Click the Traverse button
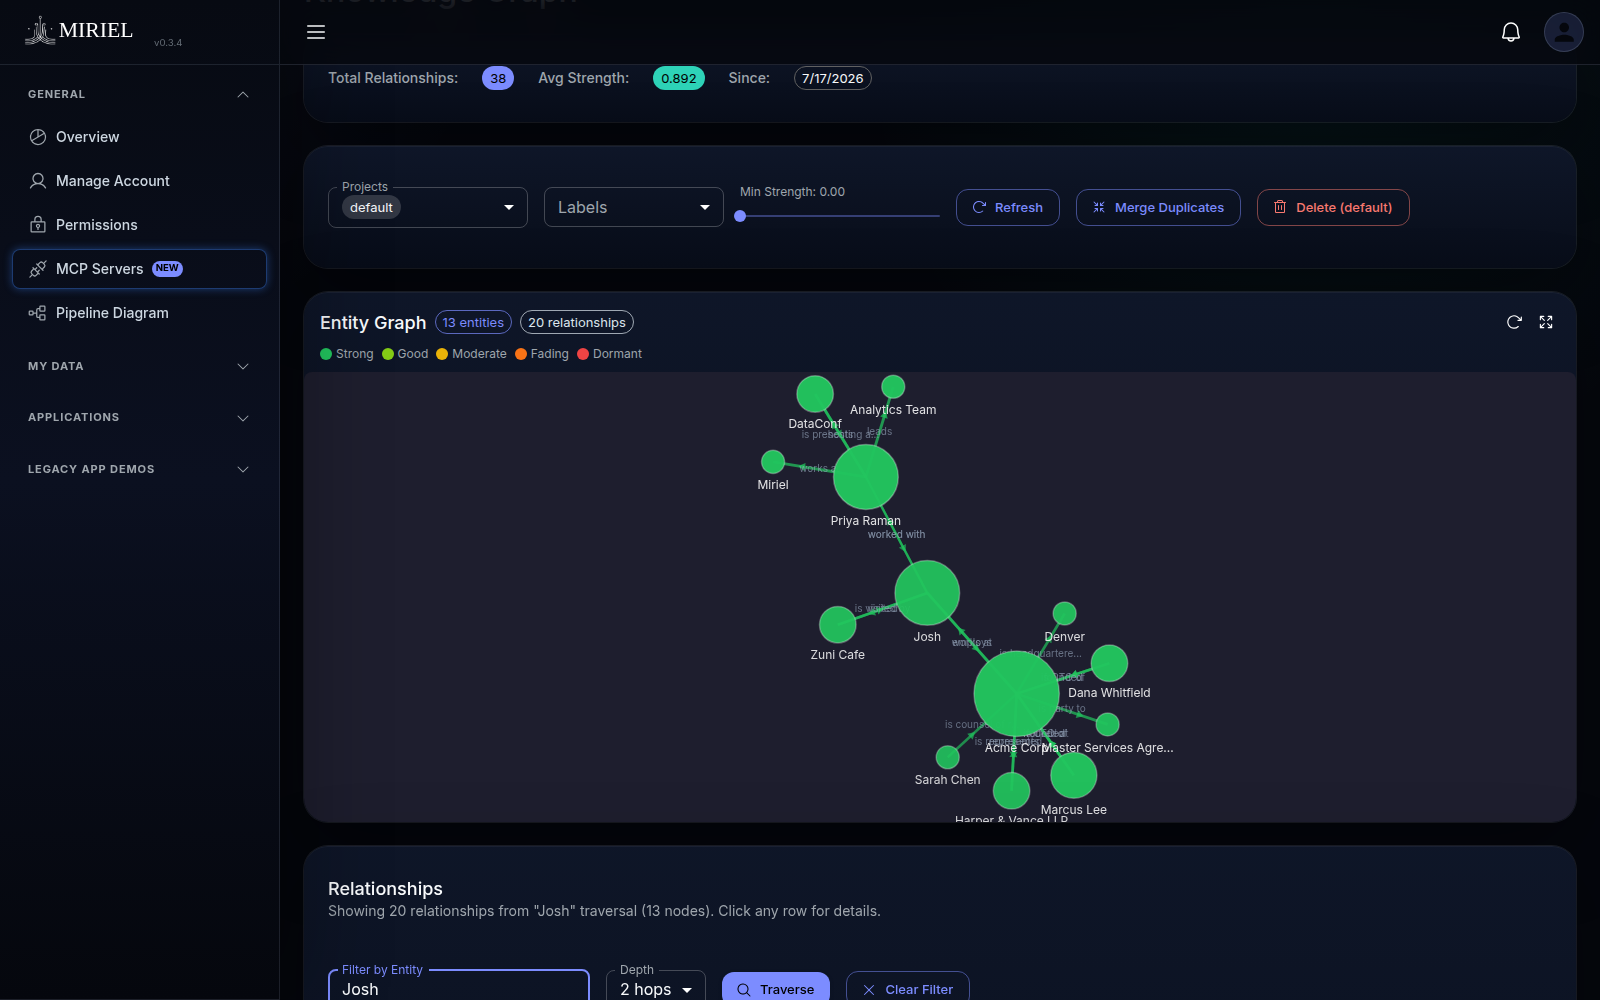This screenshot has height=1000, width=1600. 776,987
